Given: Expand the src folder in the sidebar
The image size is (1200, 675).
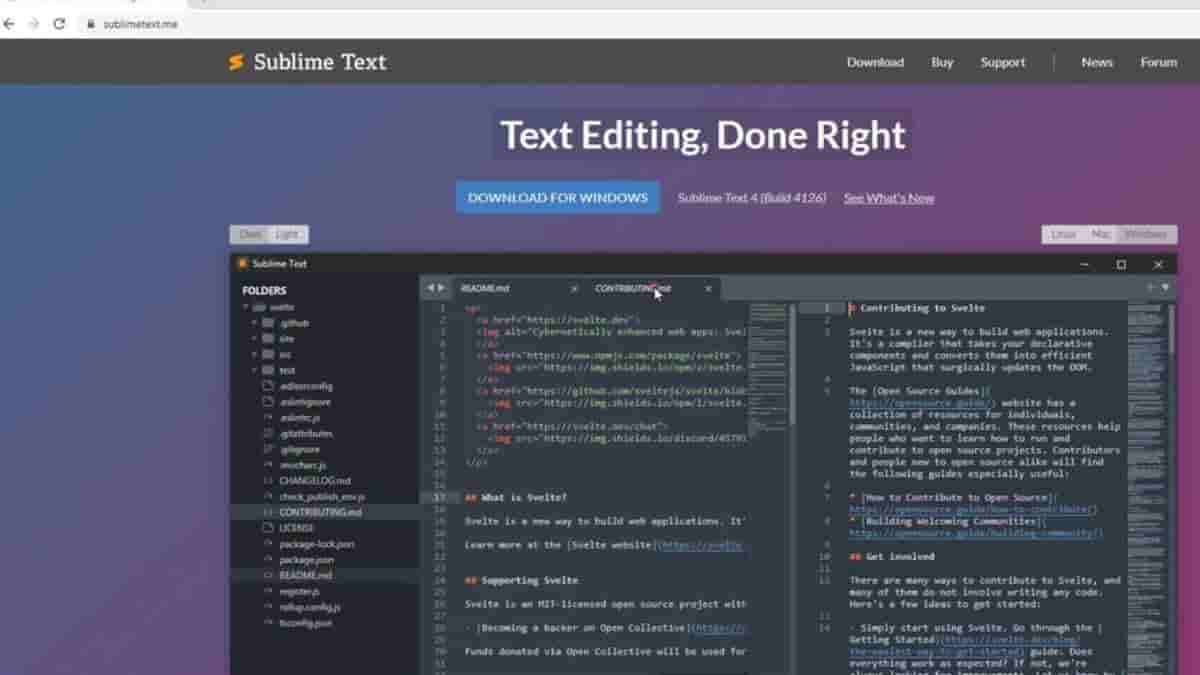Looking at the screenshot, I should coord(251,354).
